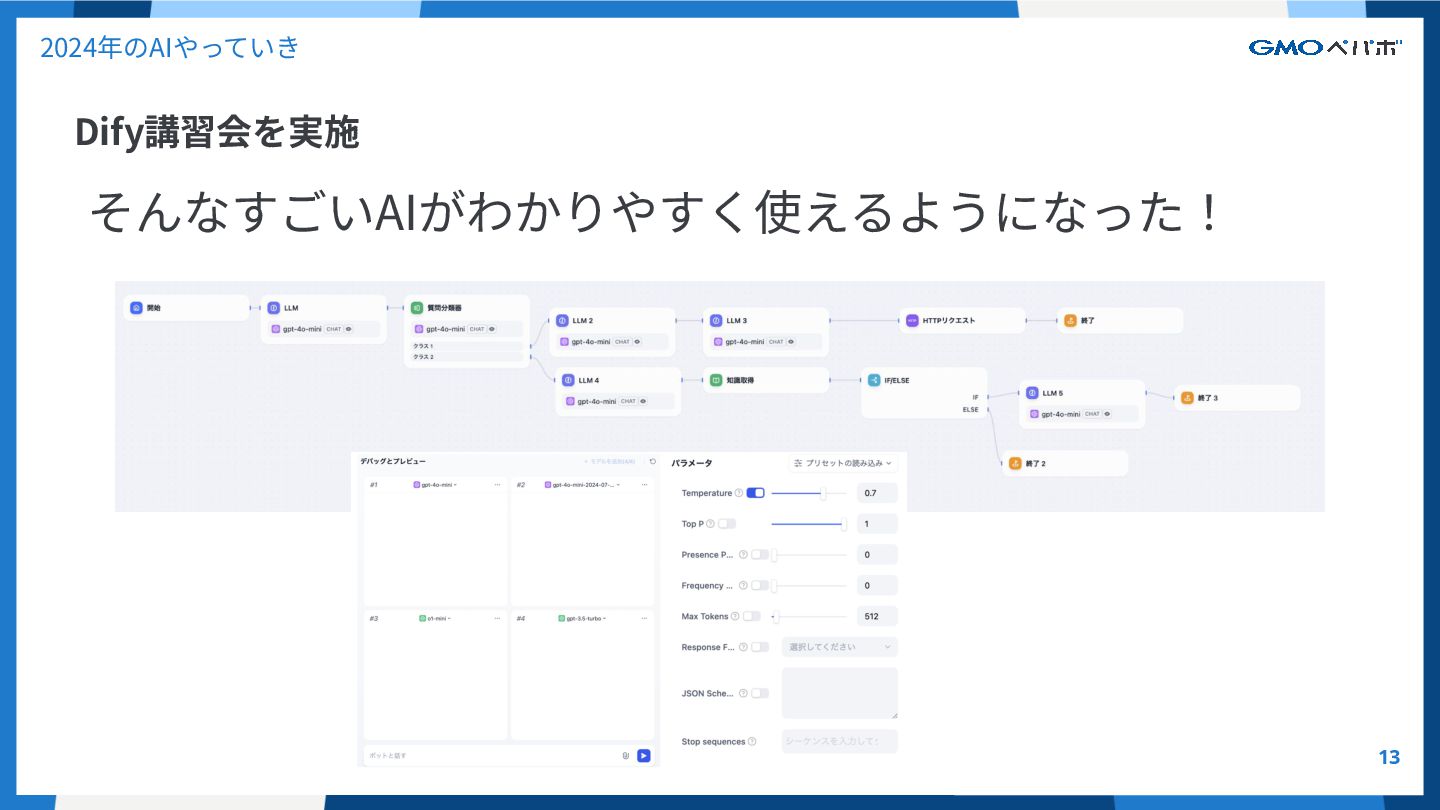Click the Top P slider
Viewport: 1440px width, 810px height.
tap(809, 524)
